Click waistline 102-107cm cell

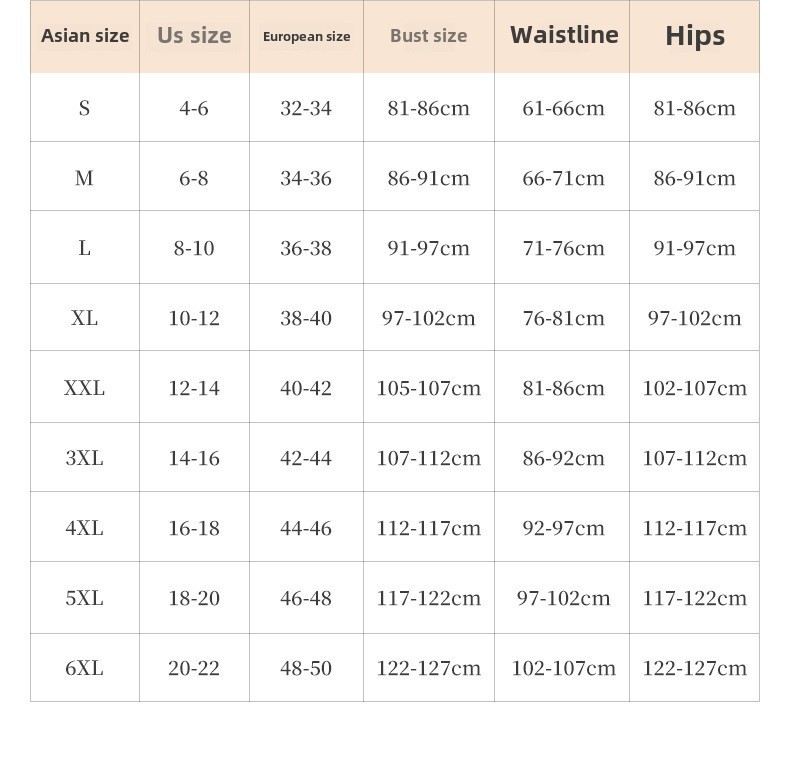click(563, 669)
